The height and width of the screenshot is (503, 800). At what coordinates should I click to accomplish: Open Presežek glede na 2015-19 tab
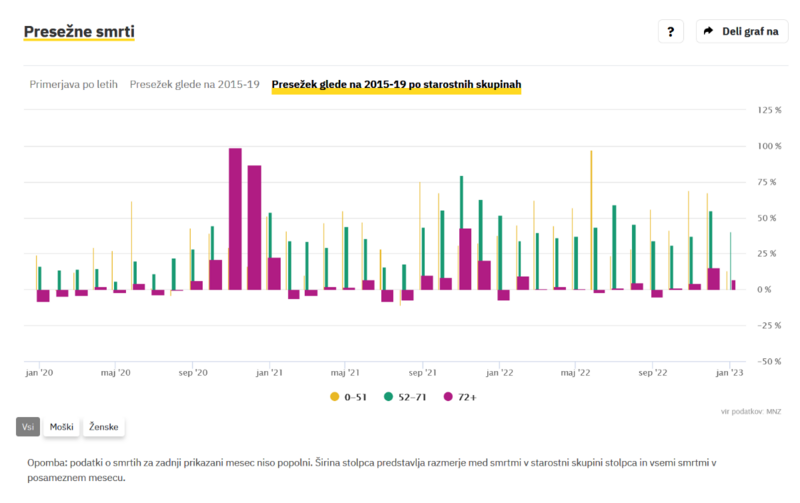(194, 85)
